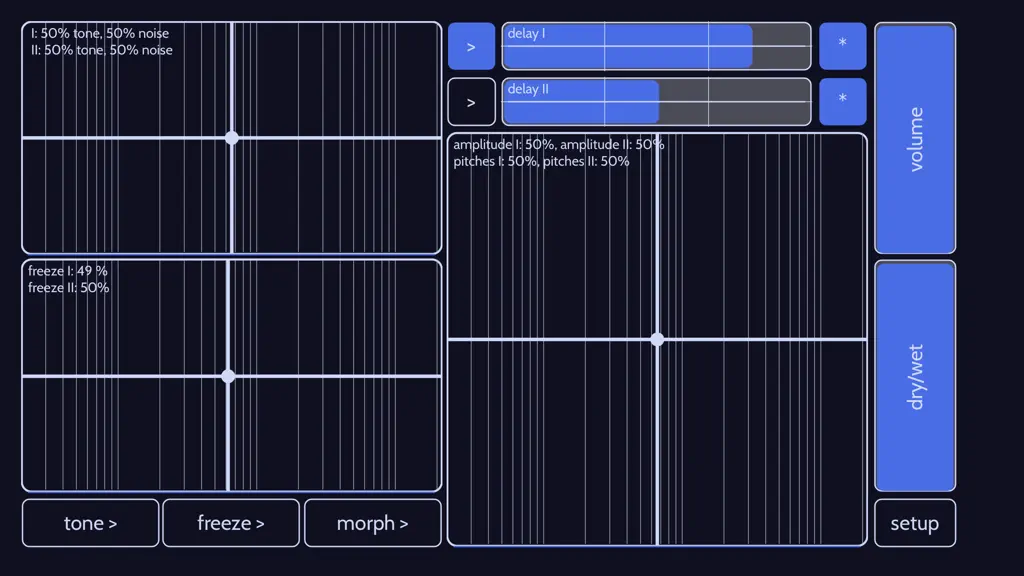Expand the freeze > menu
Screen dimensions: 1024x576
tap(231, 523)
